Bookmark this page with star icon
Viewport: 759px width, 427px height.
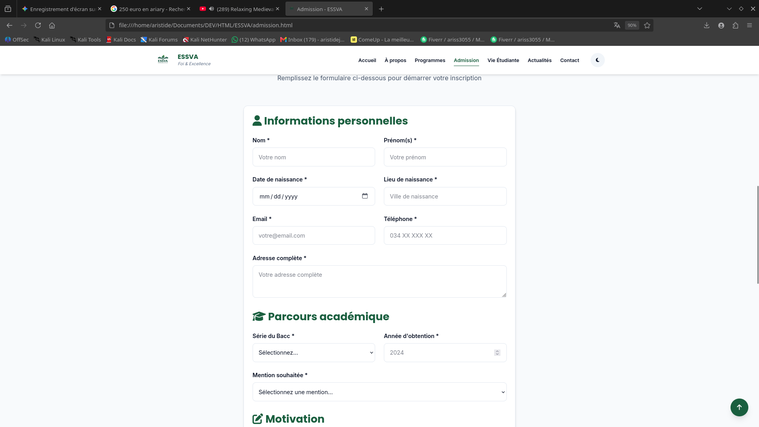(x=647, y=25)
